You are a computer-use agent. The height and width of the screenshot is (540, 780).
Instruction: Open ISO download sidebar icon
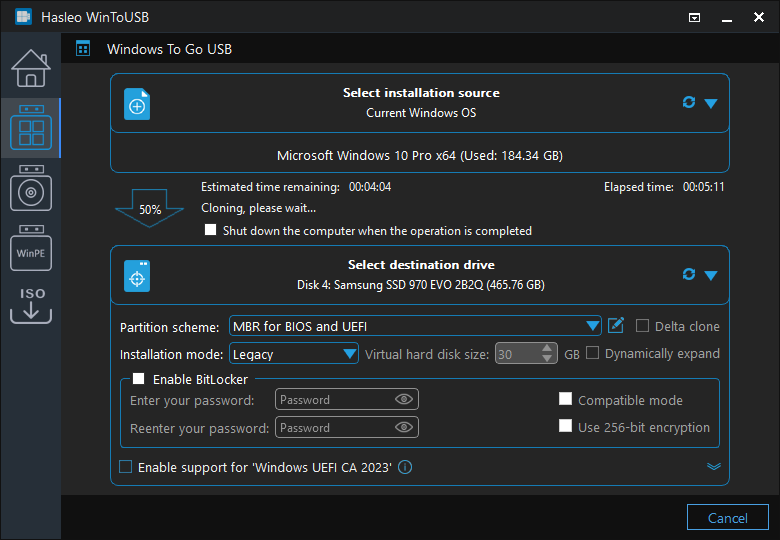31,305
